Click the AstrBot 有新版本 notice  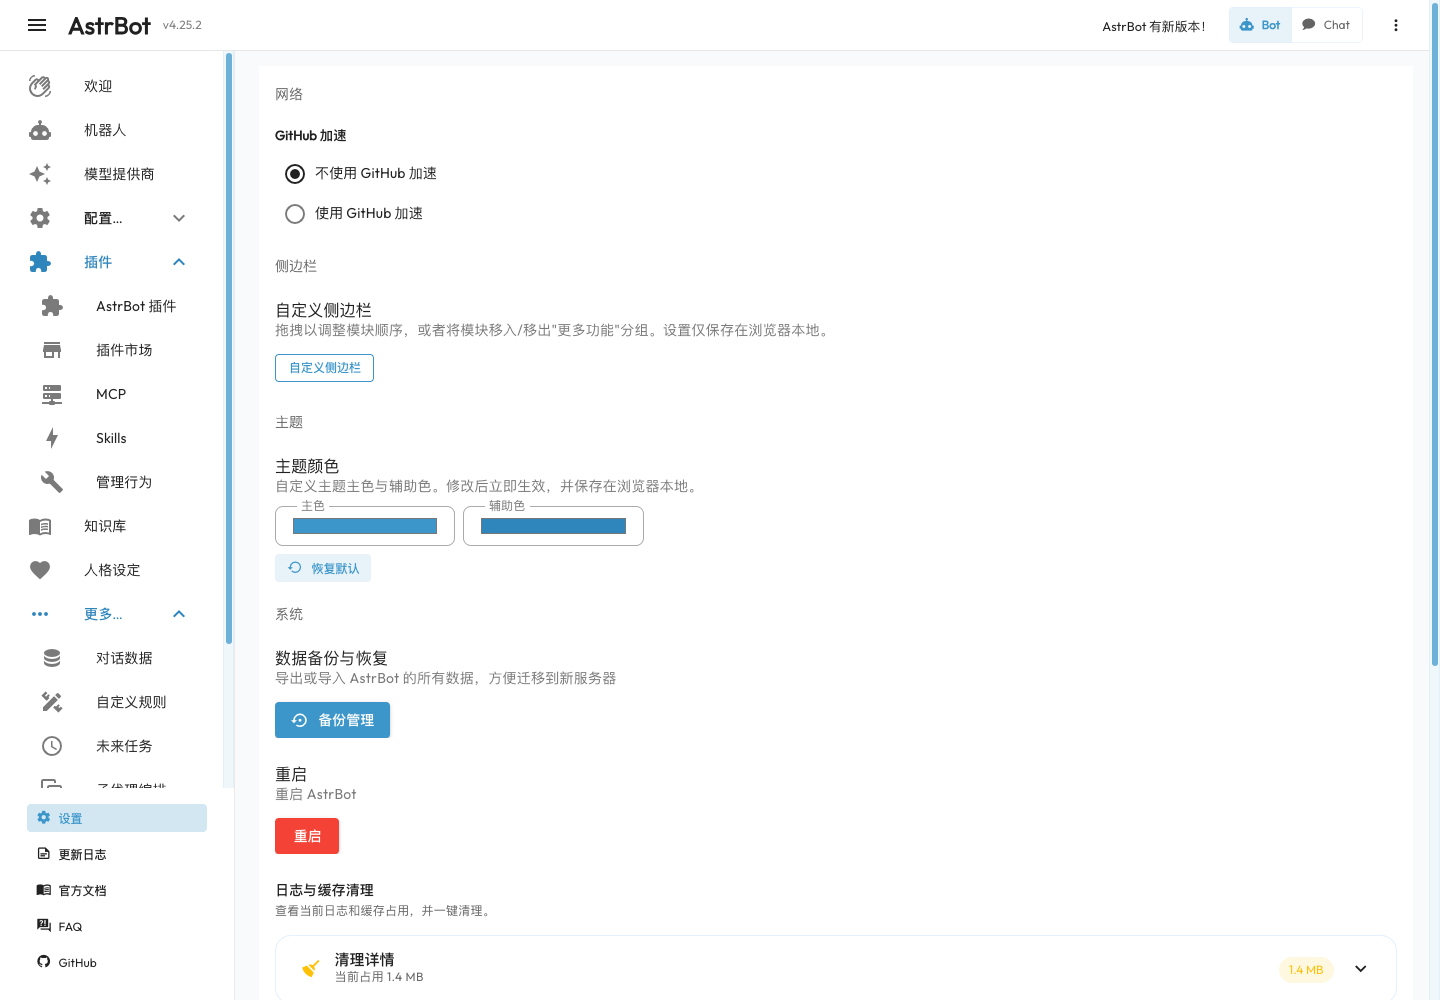pyautogui.click(x=1154, y=26)
